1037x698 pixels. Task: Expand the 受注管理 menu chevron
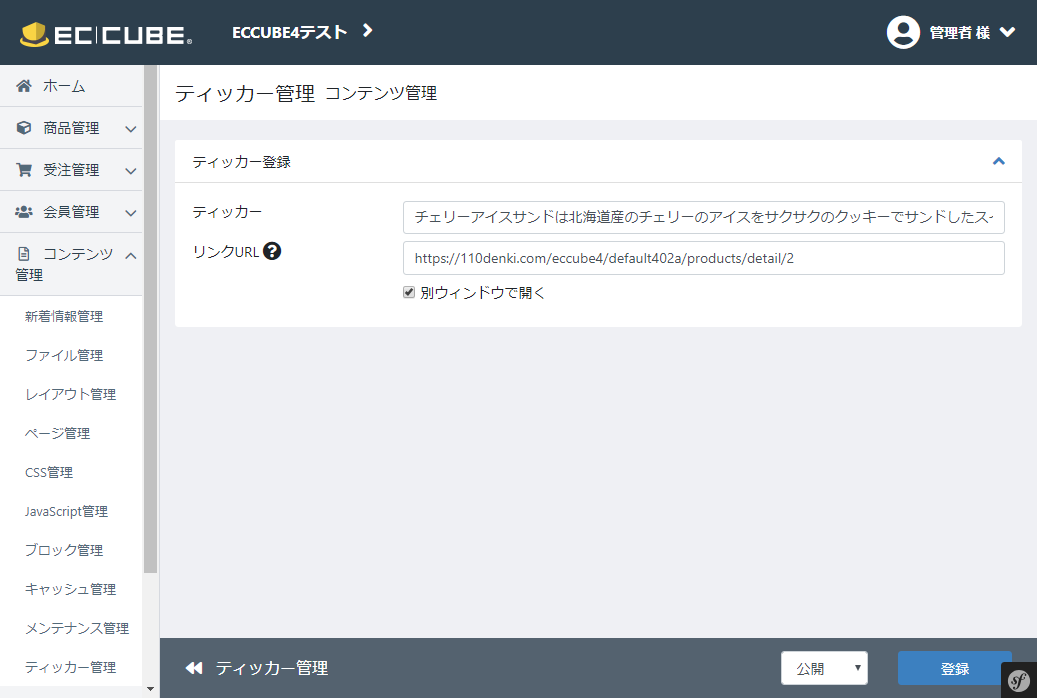(x=131, y=171)
